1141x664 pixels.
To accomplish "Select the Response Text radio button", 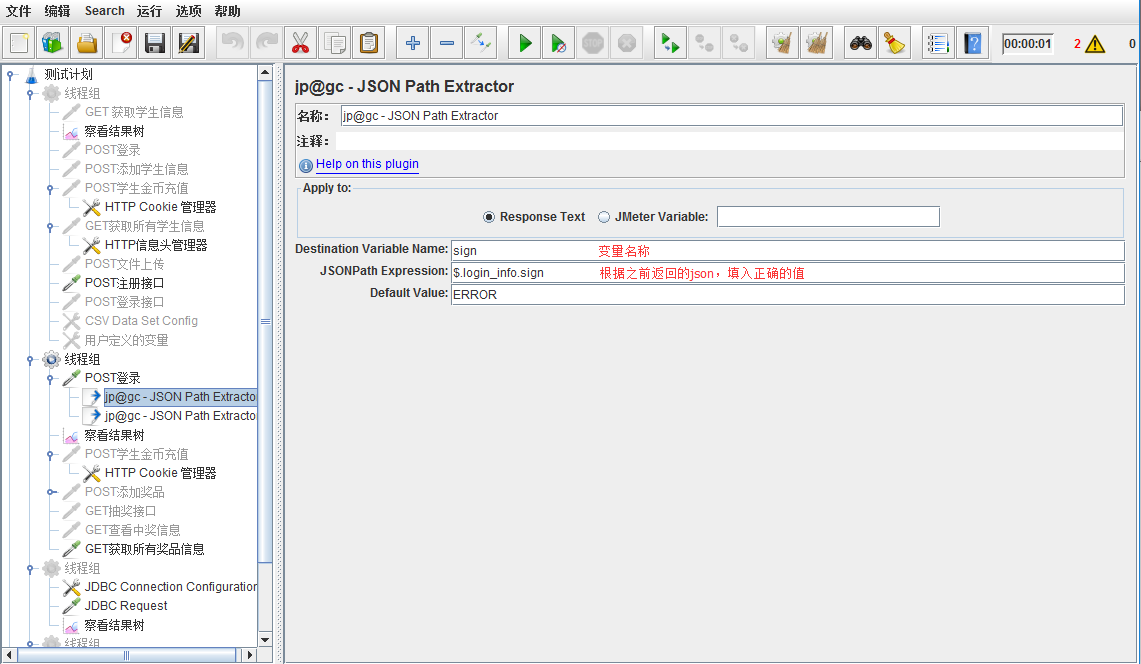I will (489, 217).
